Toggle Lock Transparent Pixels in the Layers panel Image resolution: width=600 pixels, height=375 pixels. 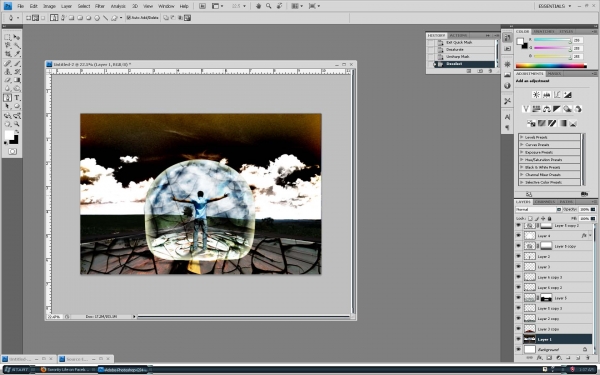point(530,218)
